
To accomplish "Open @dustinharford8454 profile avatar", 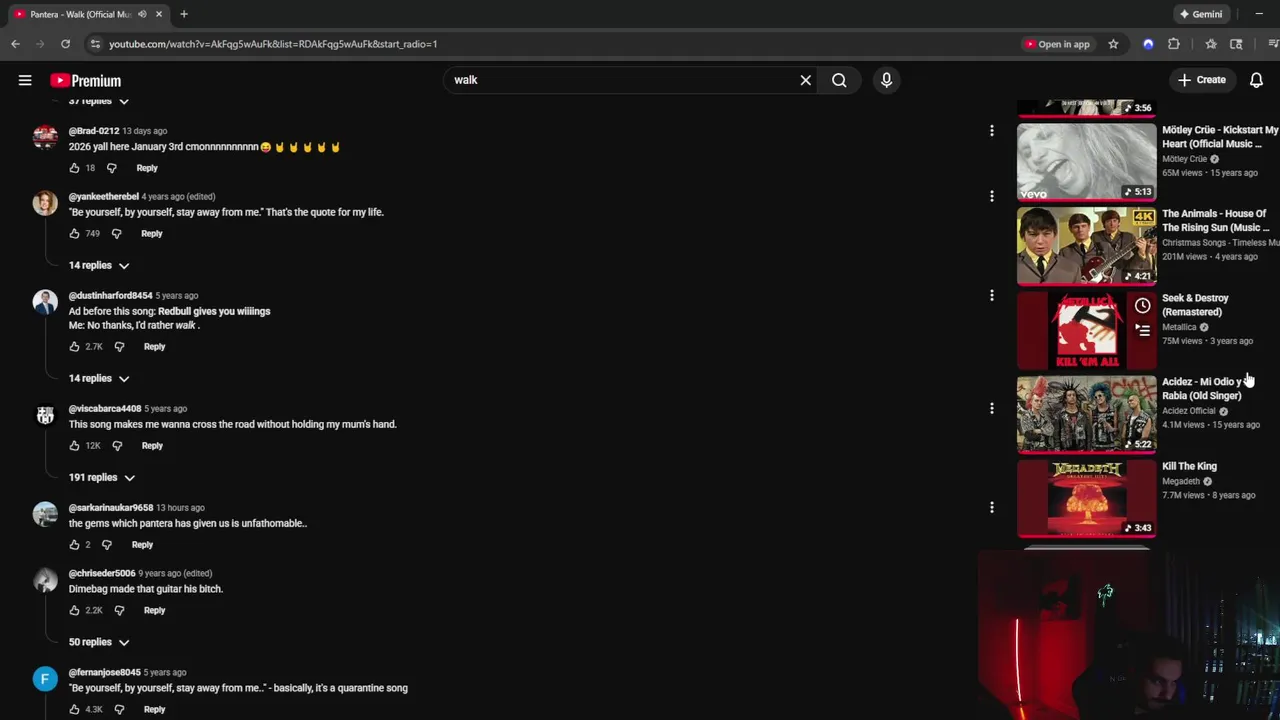I will [x=45, y=302].
